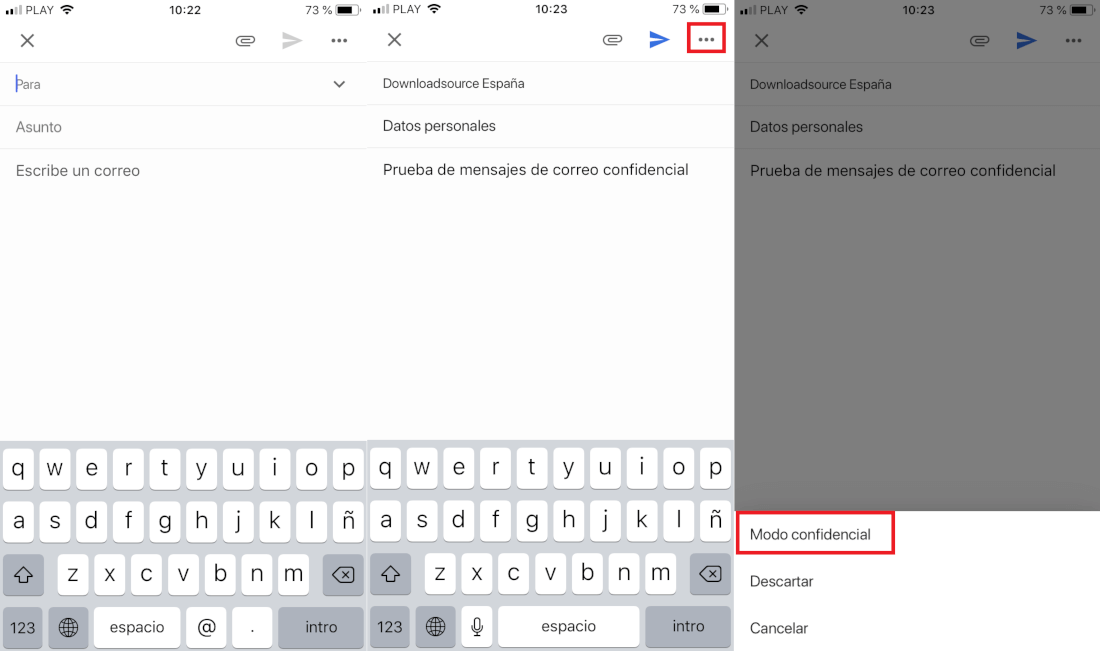This screenshot has height=651, width=1100.
Task: Tap the 123 key on middle keyboard
Action: (389, 626)
